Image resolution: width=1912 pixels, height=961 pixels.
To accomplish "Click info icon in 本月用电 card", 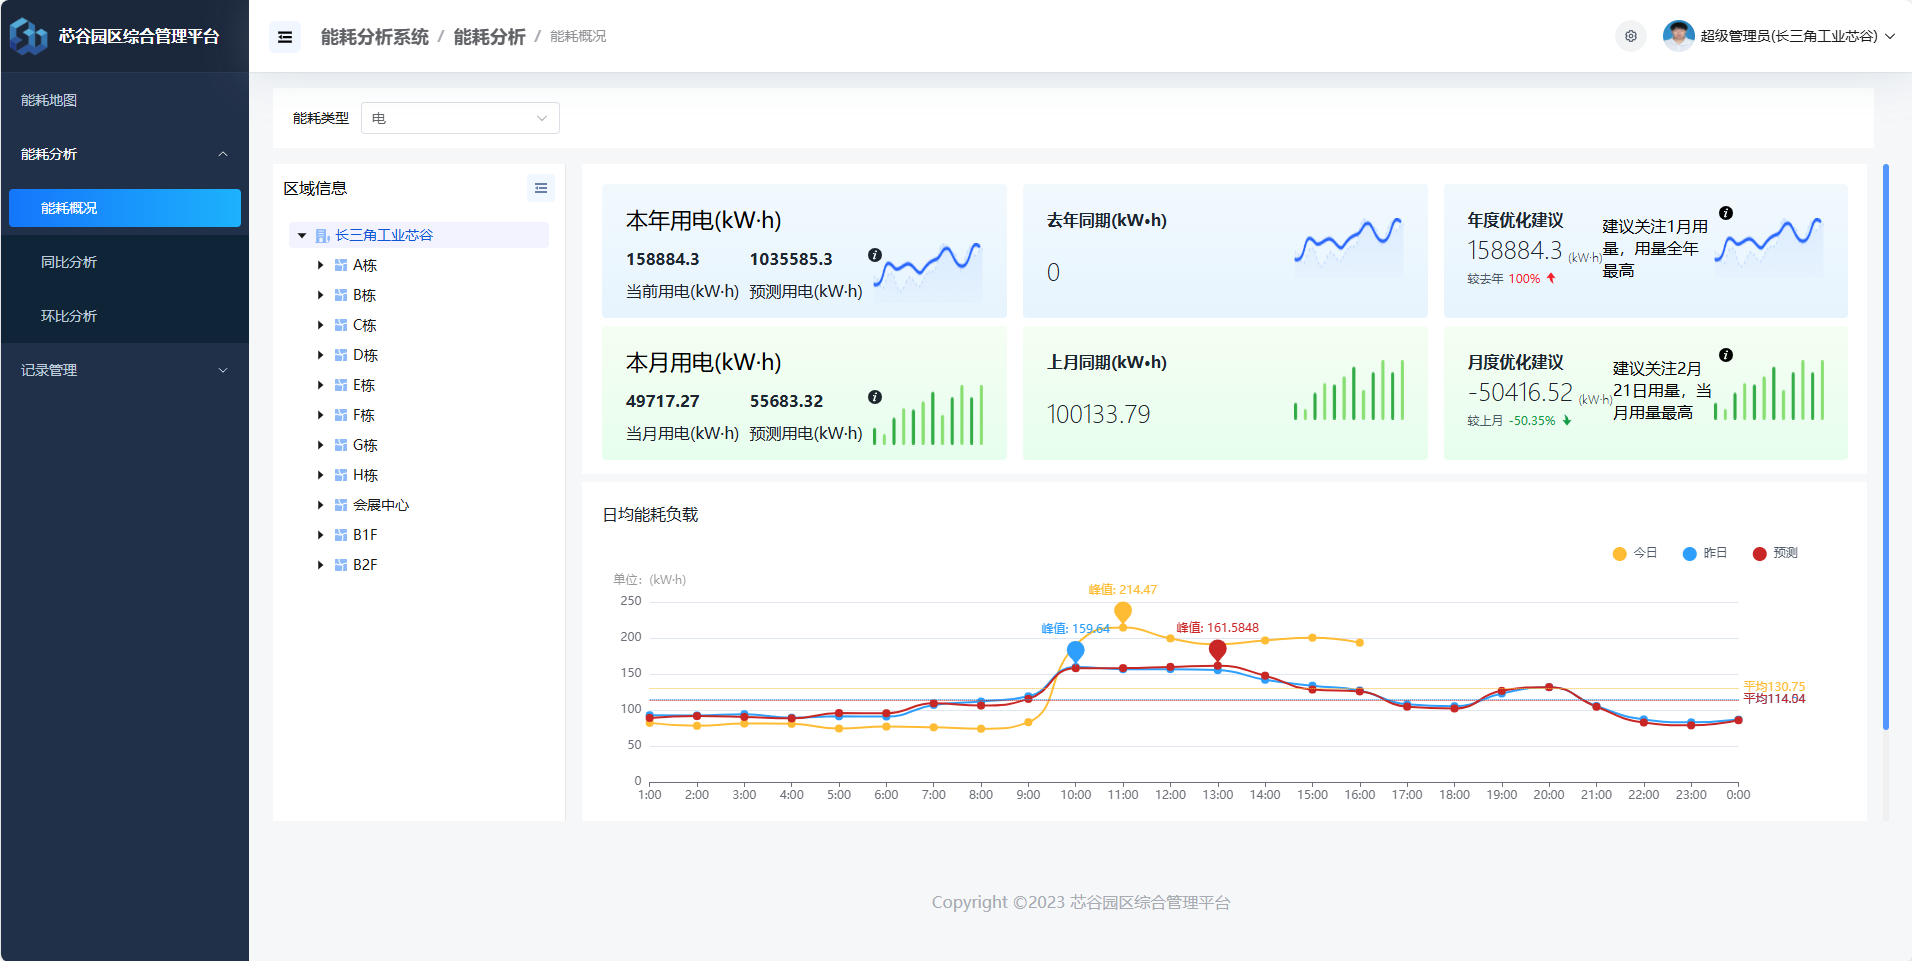I will pos(875,397).
